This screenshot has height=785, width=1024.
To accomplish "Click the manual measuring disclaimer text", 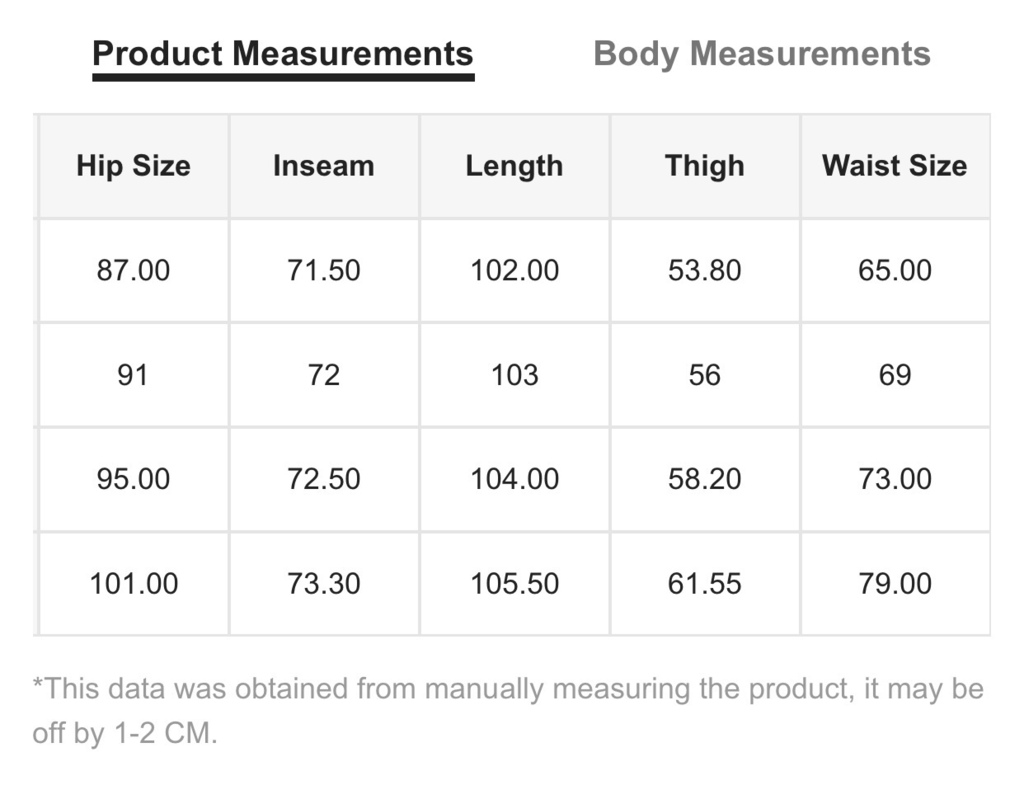I will 508,711.
